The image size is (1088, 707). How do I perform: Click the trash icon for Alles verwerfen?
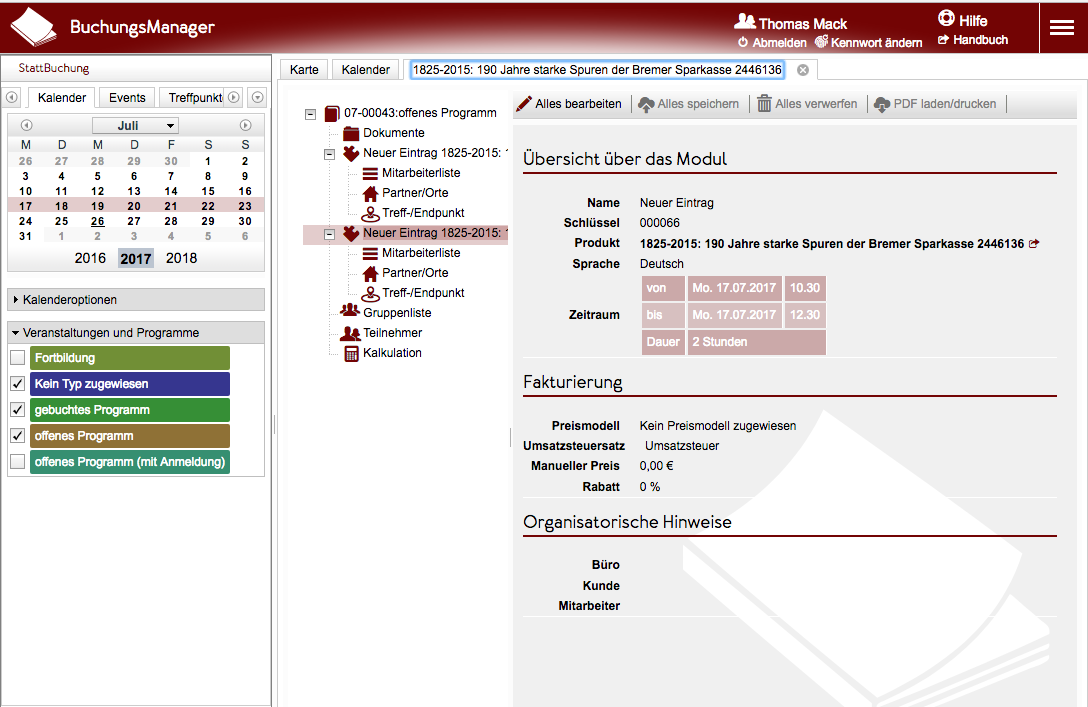pos(764,104)
